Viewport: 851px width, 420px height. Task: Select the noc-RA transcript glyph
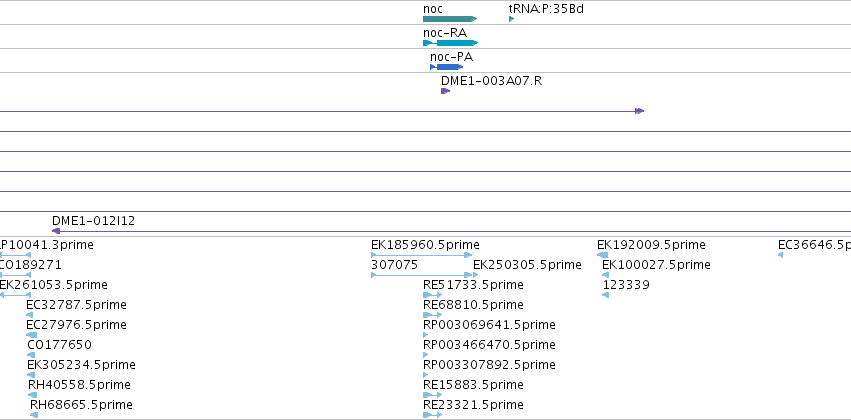(x=450, y=43)
